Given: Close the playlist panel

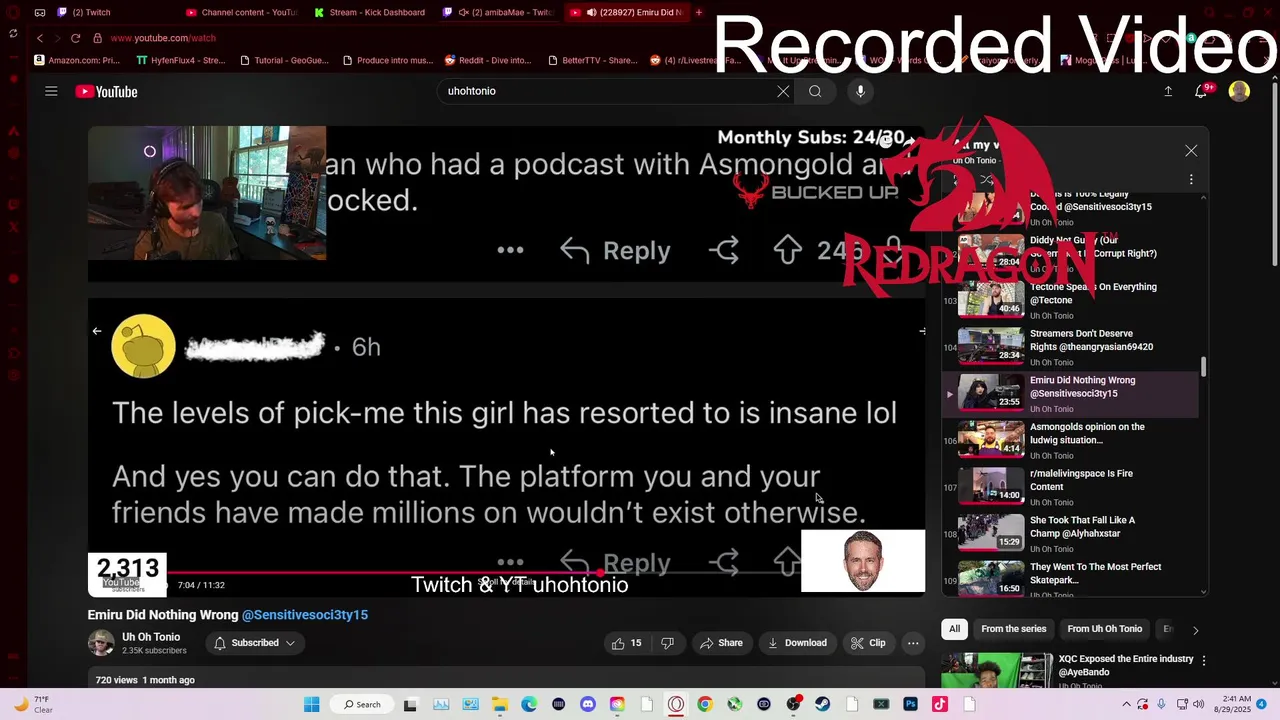Looking at the screenshot, I should click(x=1191, y=151).
